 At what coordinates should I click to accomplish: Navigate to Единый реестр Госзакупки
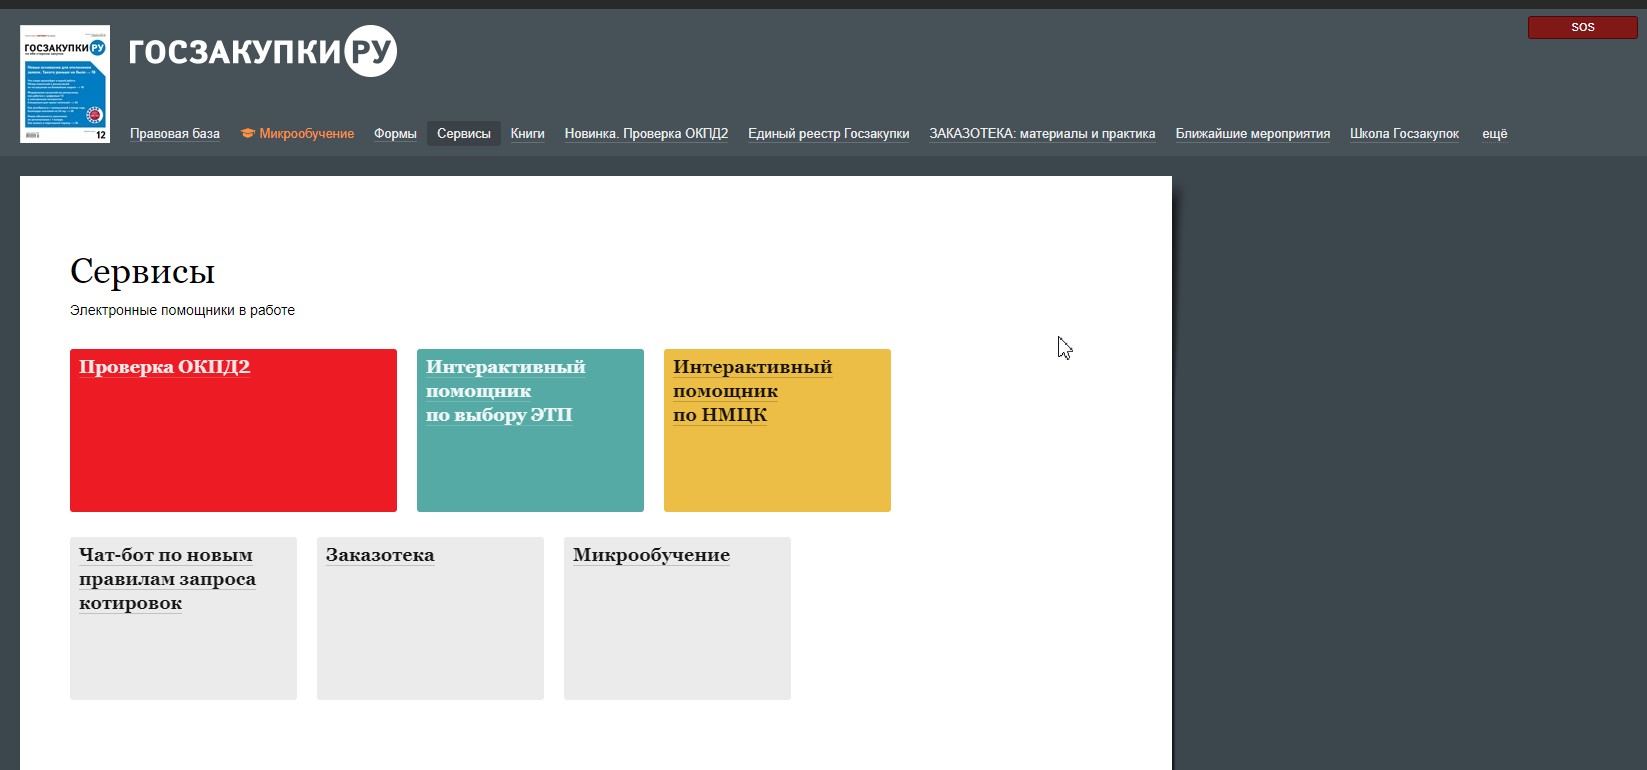point(828,134)
